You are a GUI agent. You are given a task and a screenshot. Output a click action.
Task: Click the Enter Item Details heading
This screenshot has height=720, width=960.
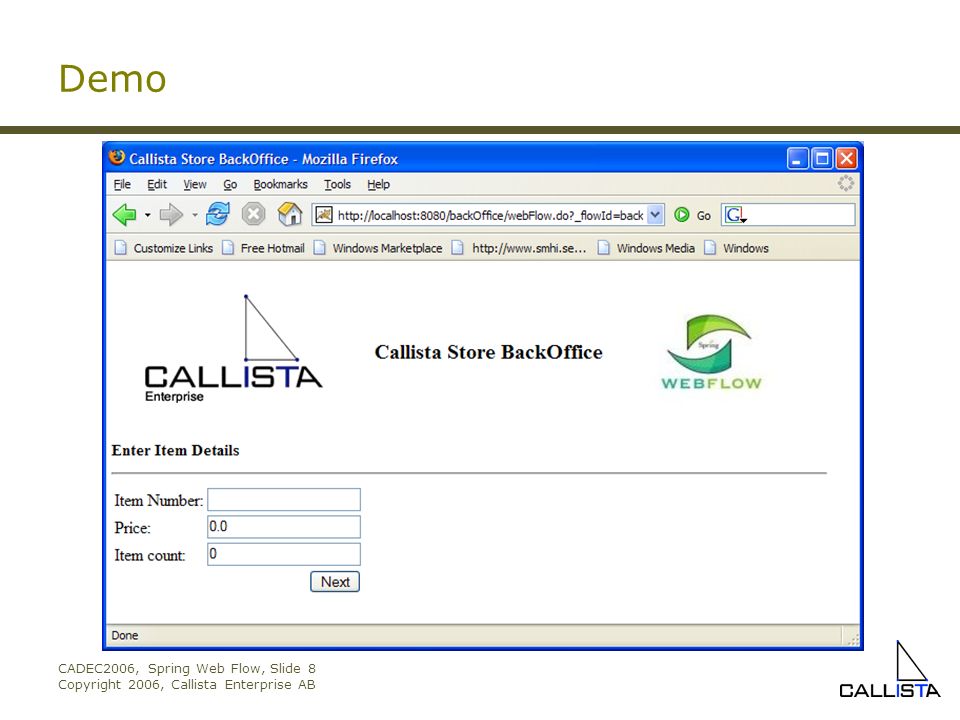(x=176, y=451)
